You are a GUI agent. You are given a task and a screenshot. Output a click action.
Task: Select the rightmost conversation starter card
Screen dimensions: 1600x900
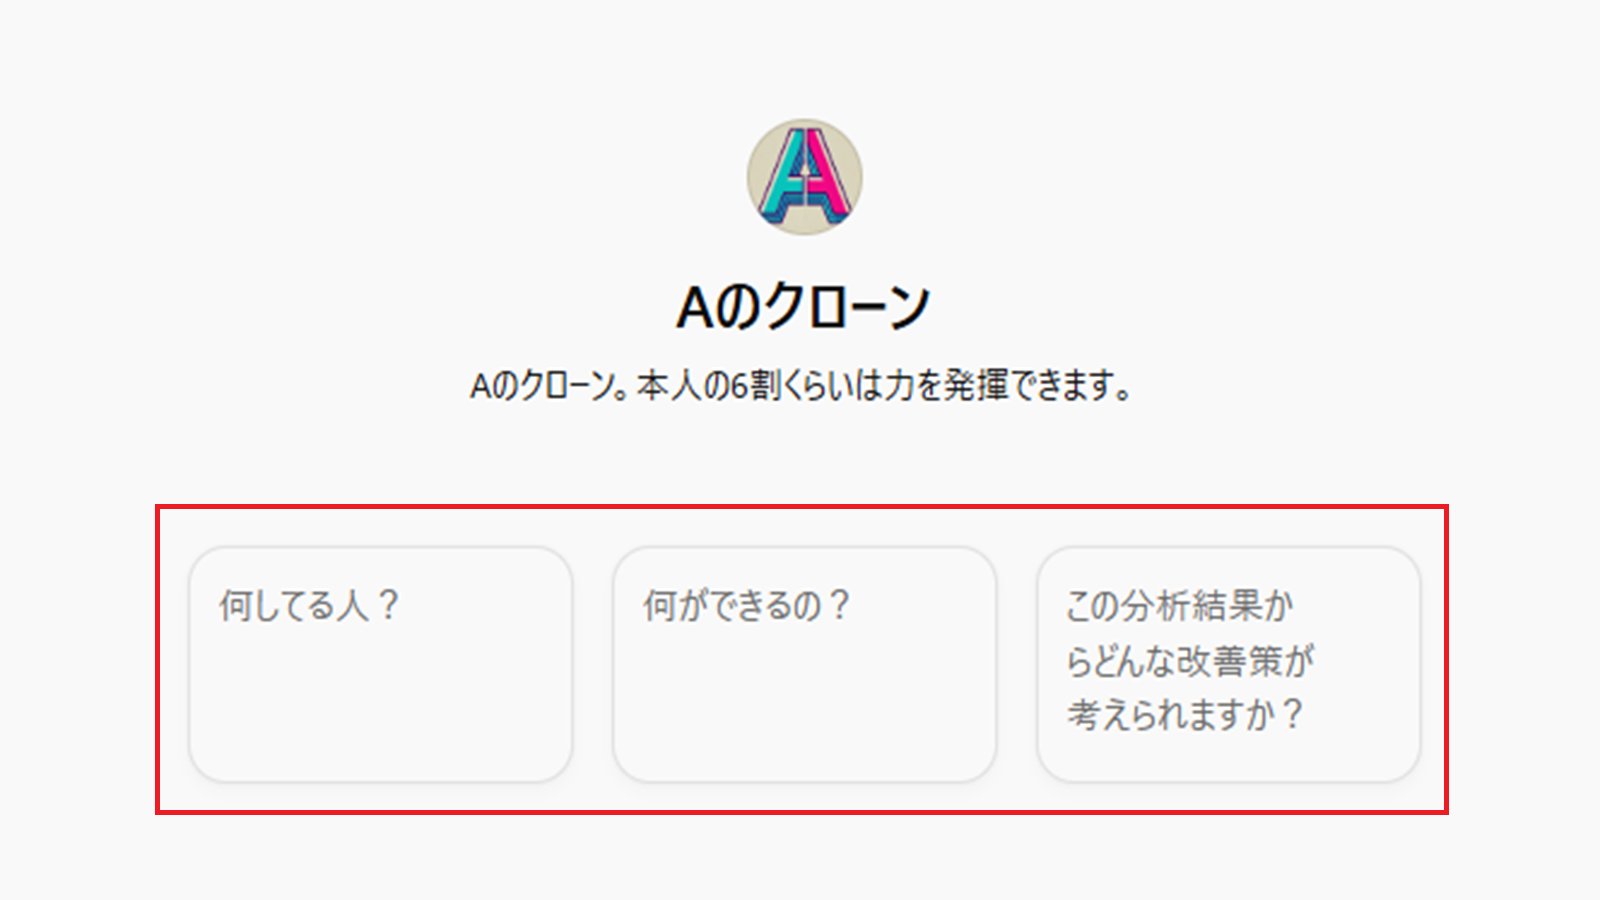pos(1228,664)
